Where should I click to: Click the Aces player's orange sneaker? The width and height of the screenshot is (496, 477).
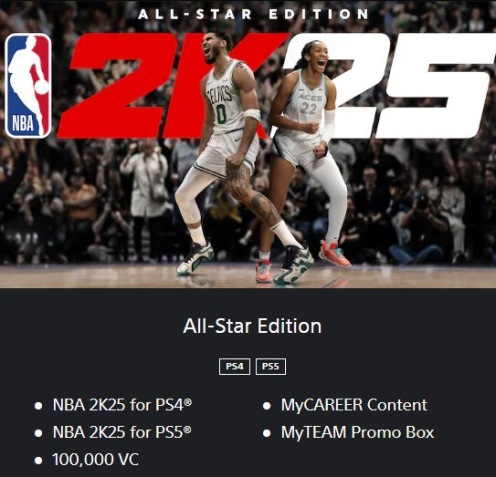click(x=334, y=254)
